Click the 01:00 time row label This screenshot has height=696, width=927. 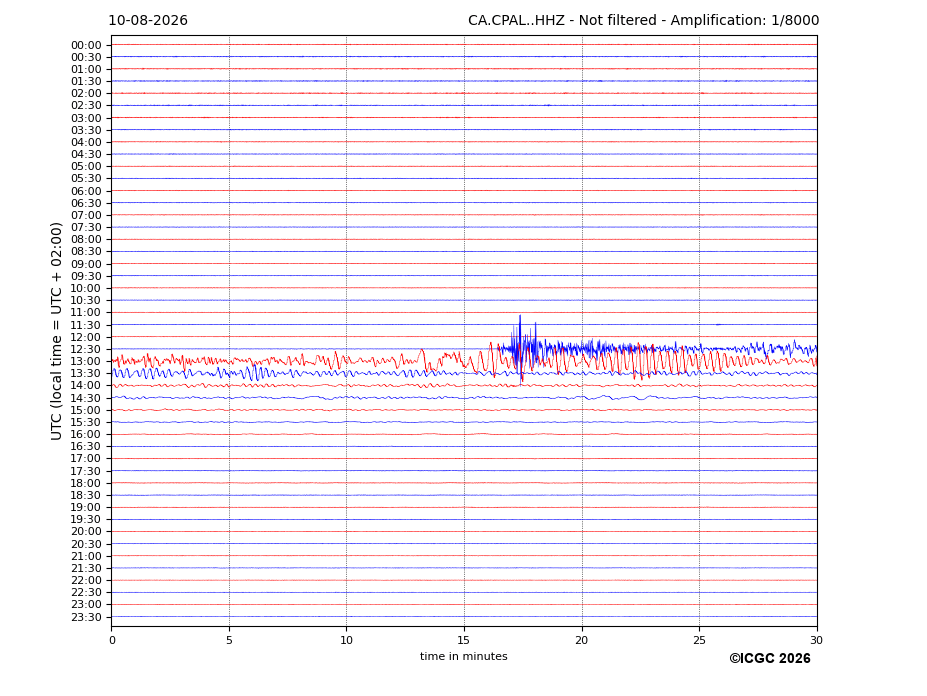click(x=86, y=70)
